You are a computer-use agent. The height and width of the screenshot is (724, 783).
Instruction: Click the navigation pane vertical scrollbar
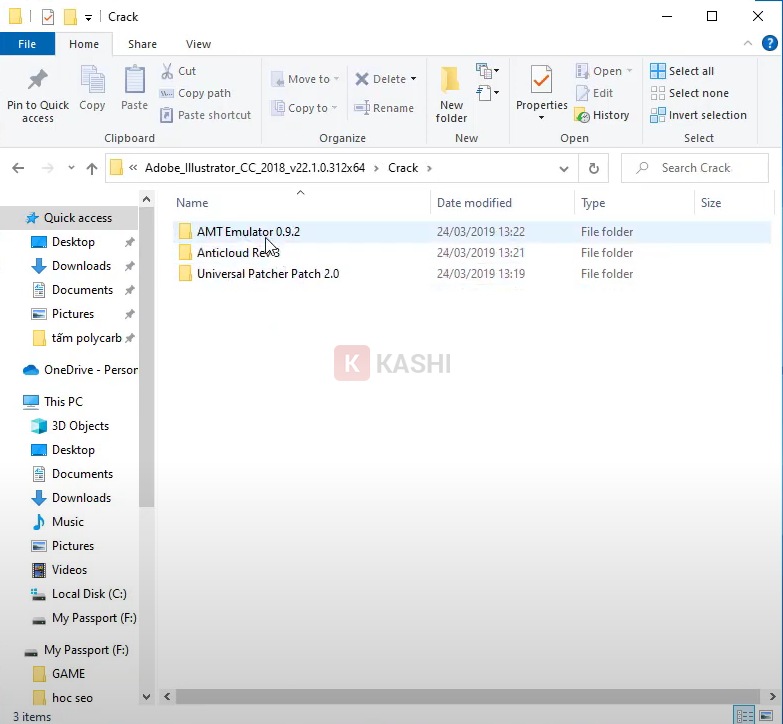pyautogui.click(x=146, y=400)
